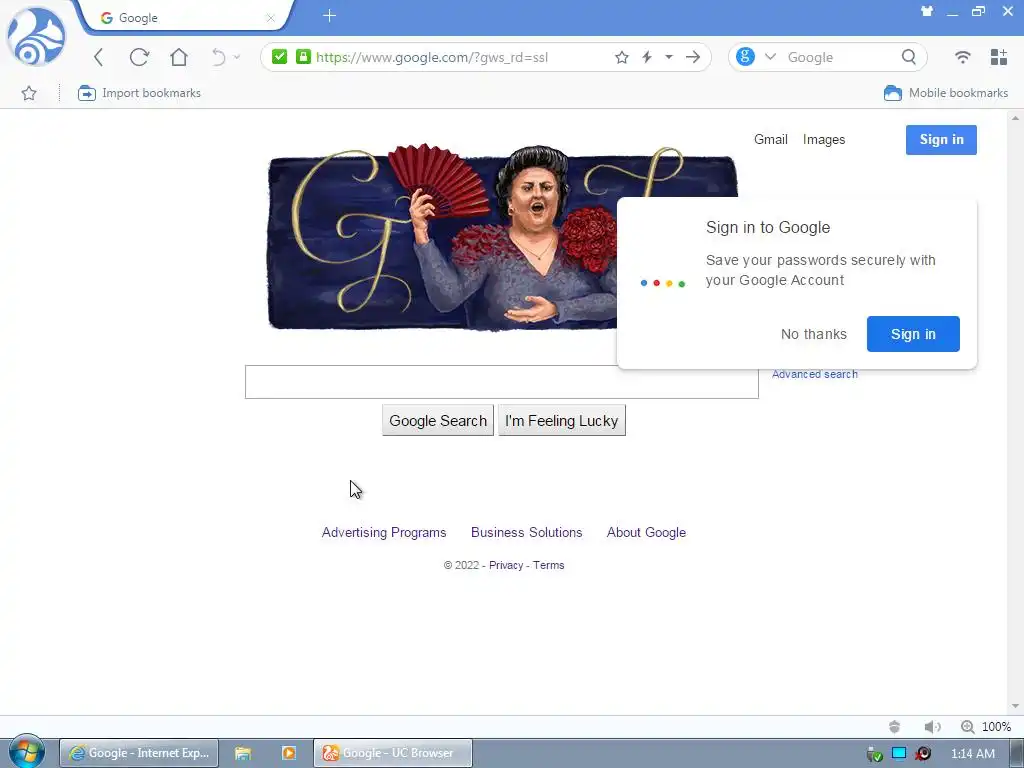Click Sign in button at page top
Screen dimensions: 1024x768
pyautogui.click(x=941, y=140)
